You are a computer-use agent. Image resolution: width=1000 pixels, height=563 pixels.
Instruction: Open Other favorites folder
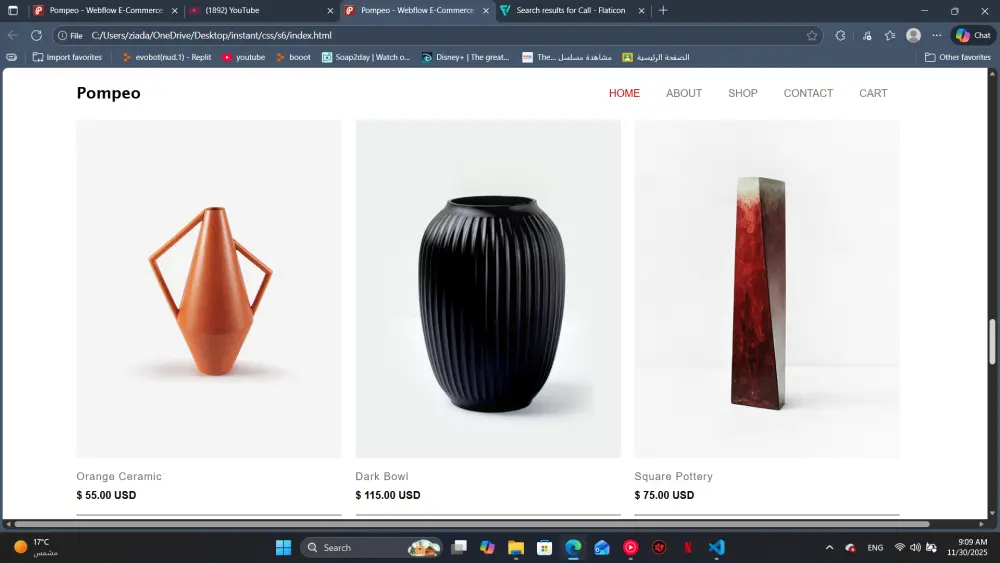pyautogui.click(x=958, y=57)
